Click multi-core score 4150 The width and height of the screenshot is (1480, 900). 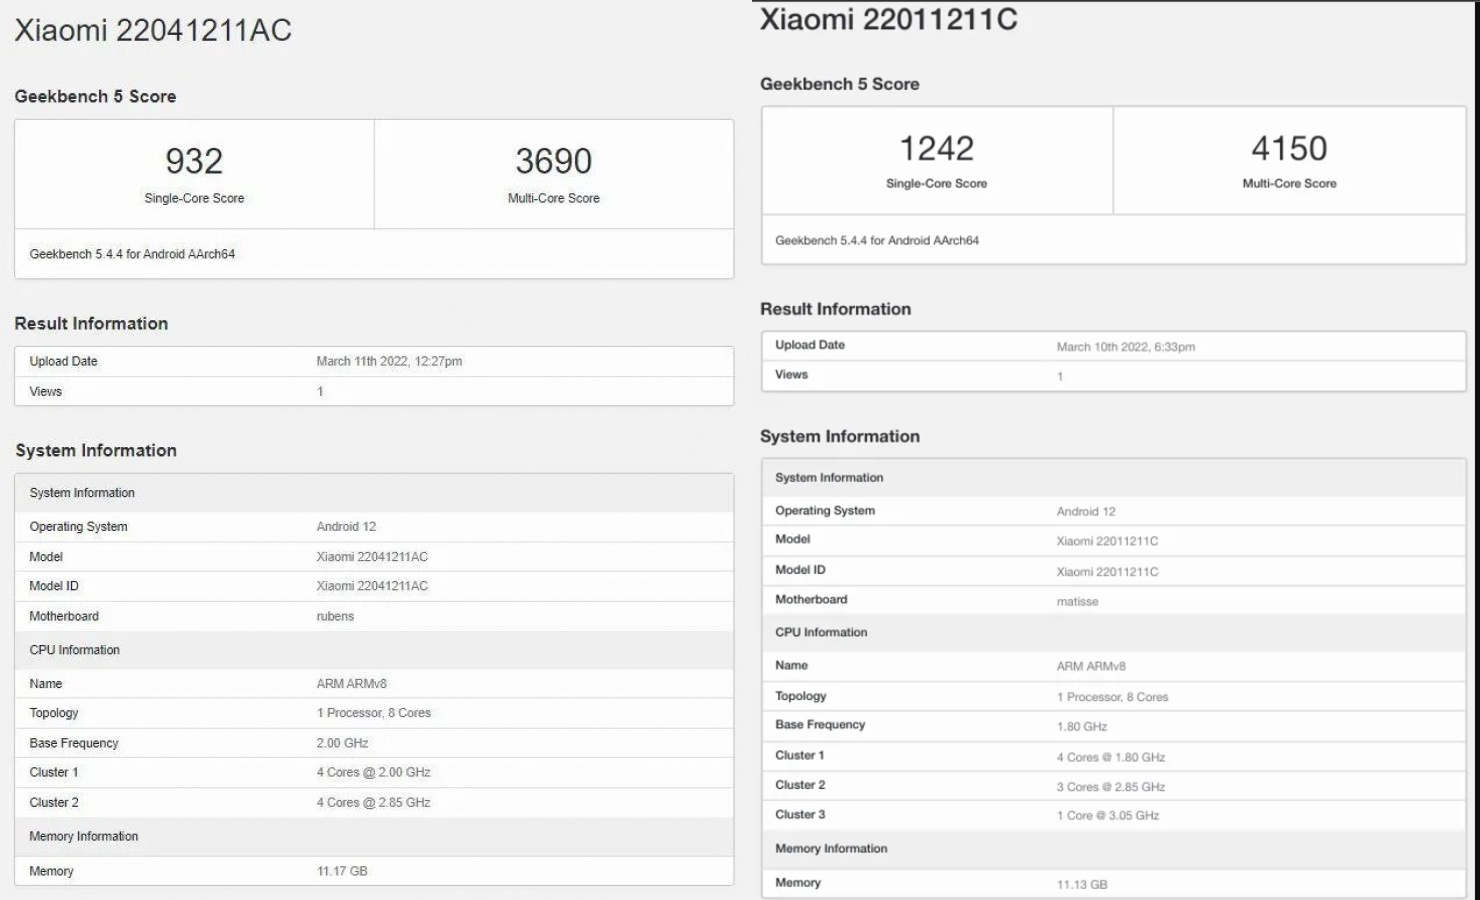1289,148
